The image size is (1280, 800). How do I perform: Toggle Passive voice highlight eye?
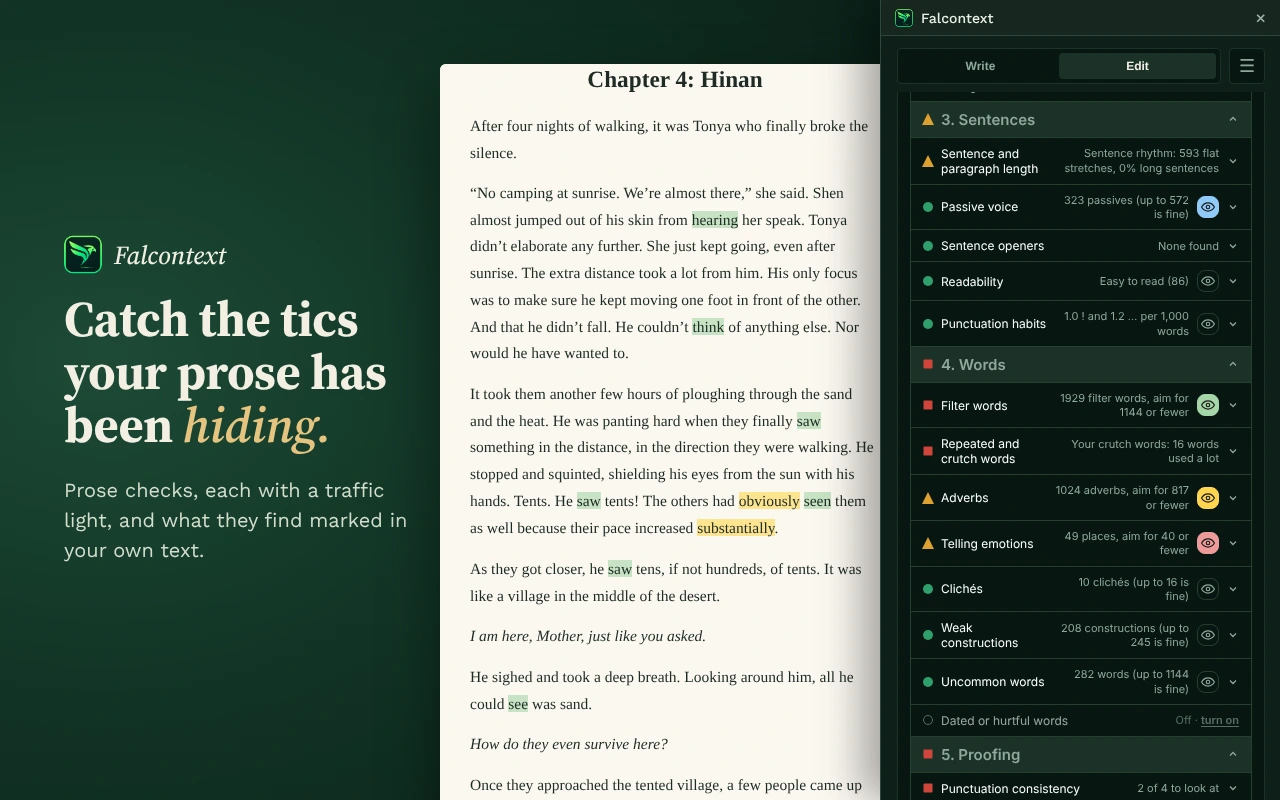click(x=1208, y=207)
